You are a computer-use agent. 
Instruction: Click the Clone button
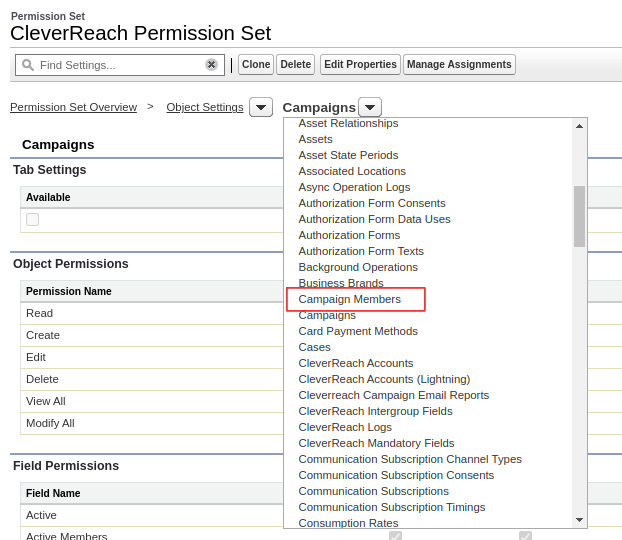[256, 65]
